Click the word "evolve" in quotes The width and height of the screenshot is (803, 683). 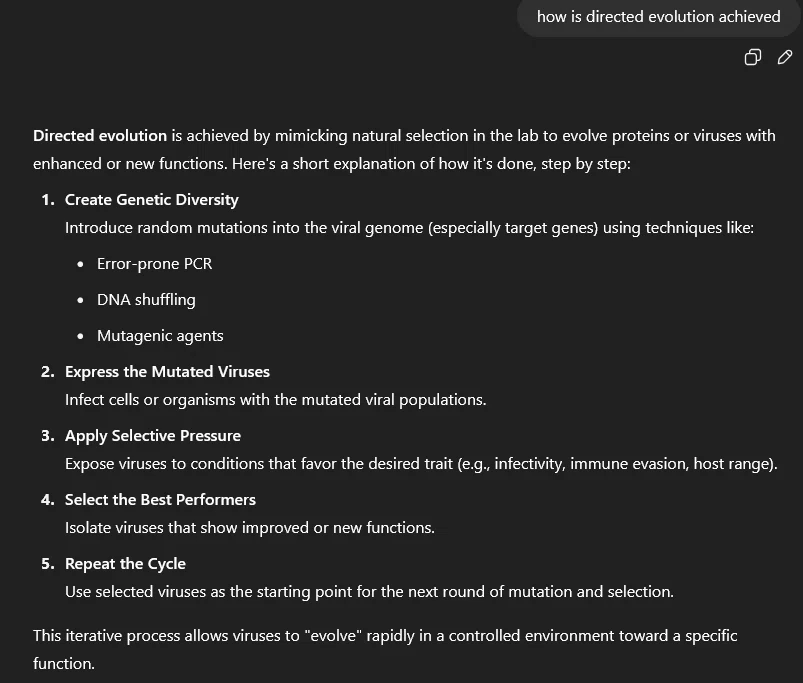(333, 636)
